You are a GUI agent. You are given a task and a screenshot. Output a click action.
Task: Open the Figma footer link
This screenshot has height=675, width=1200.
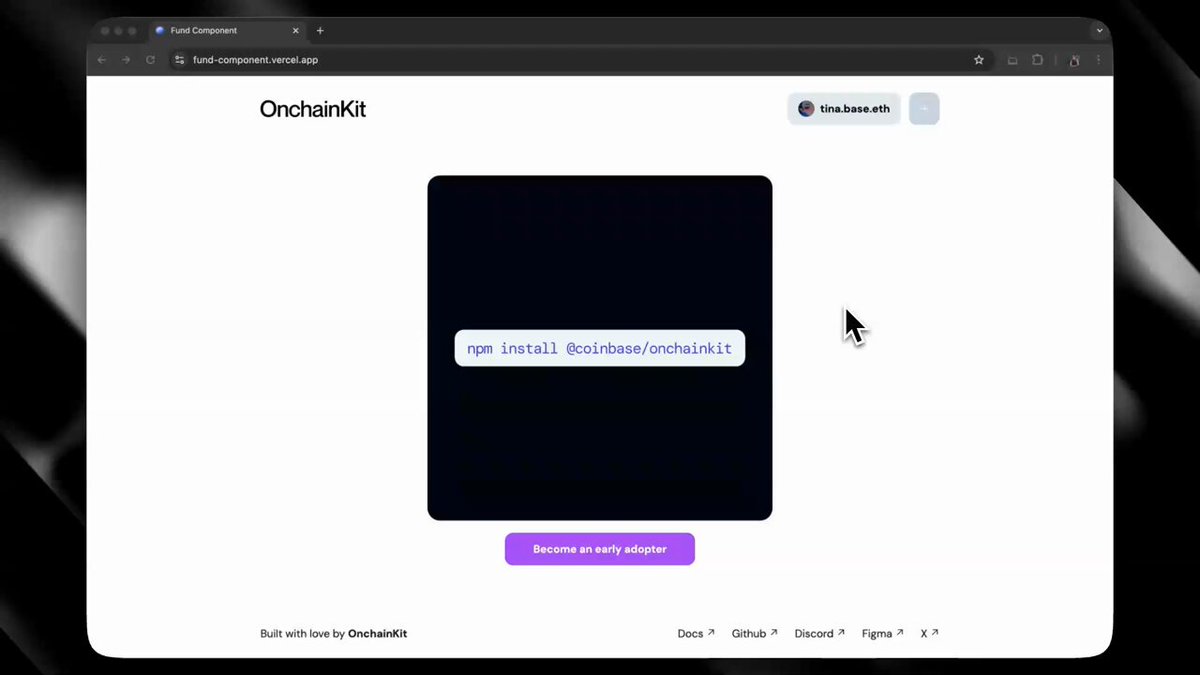tap(883, 634)
